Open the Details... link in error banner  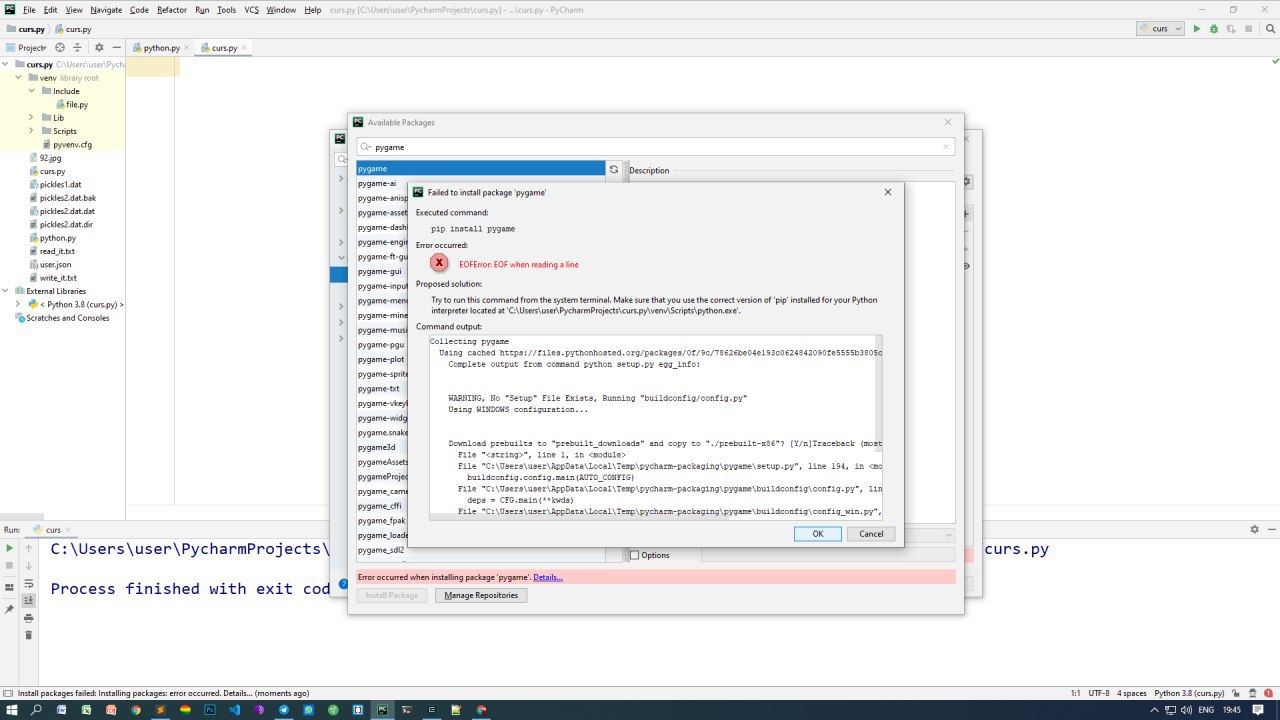548,577
